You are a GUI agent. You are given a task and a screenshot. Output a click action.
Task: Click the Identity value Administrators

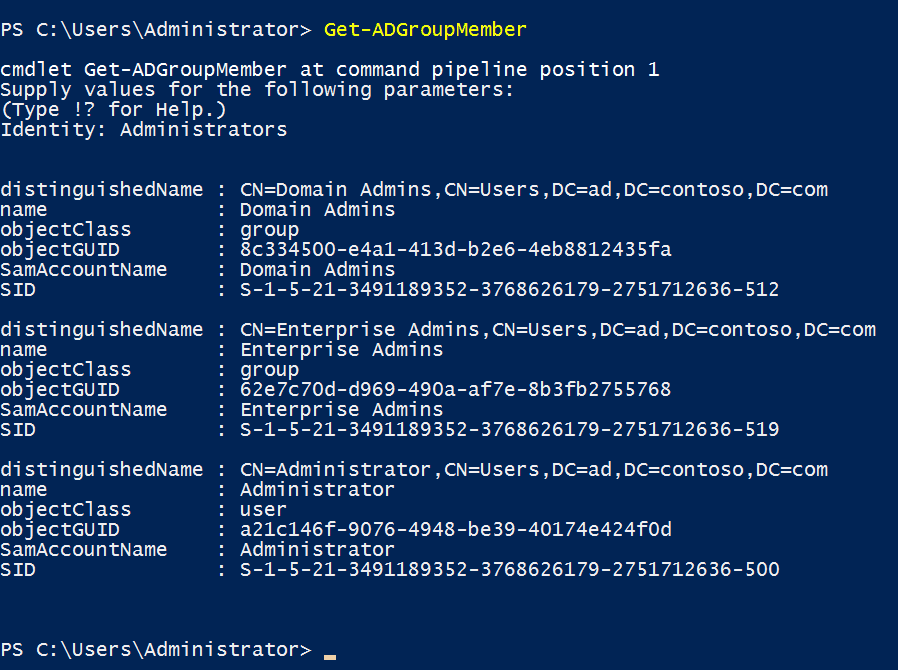pyautogui.click(x=203, y=129)
